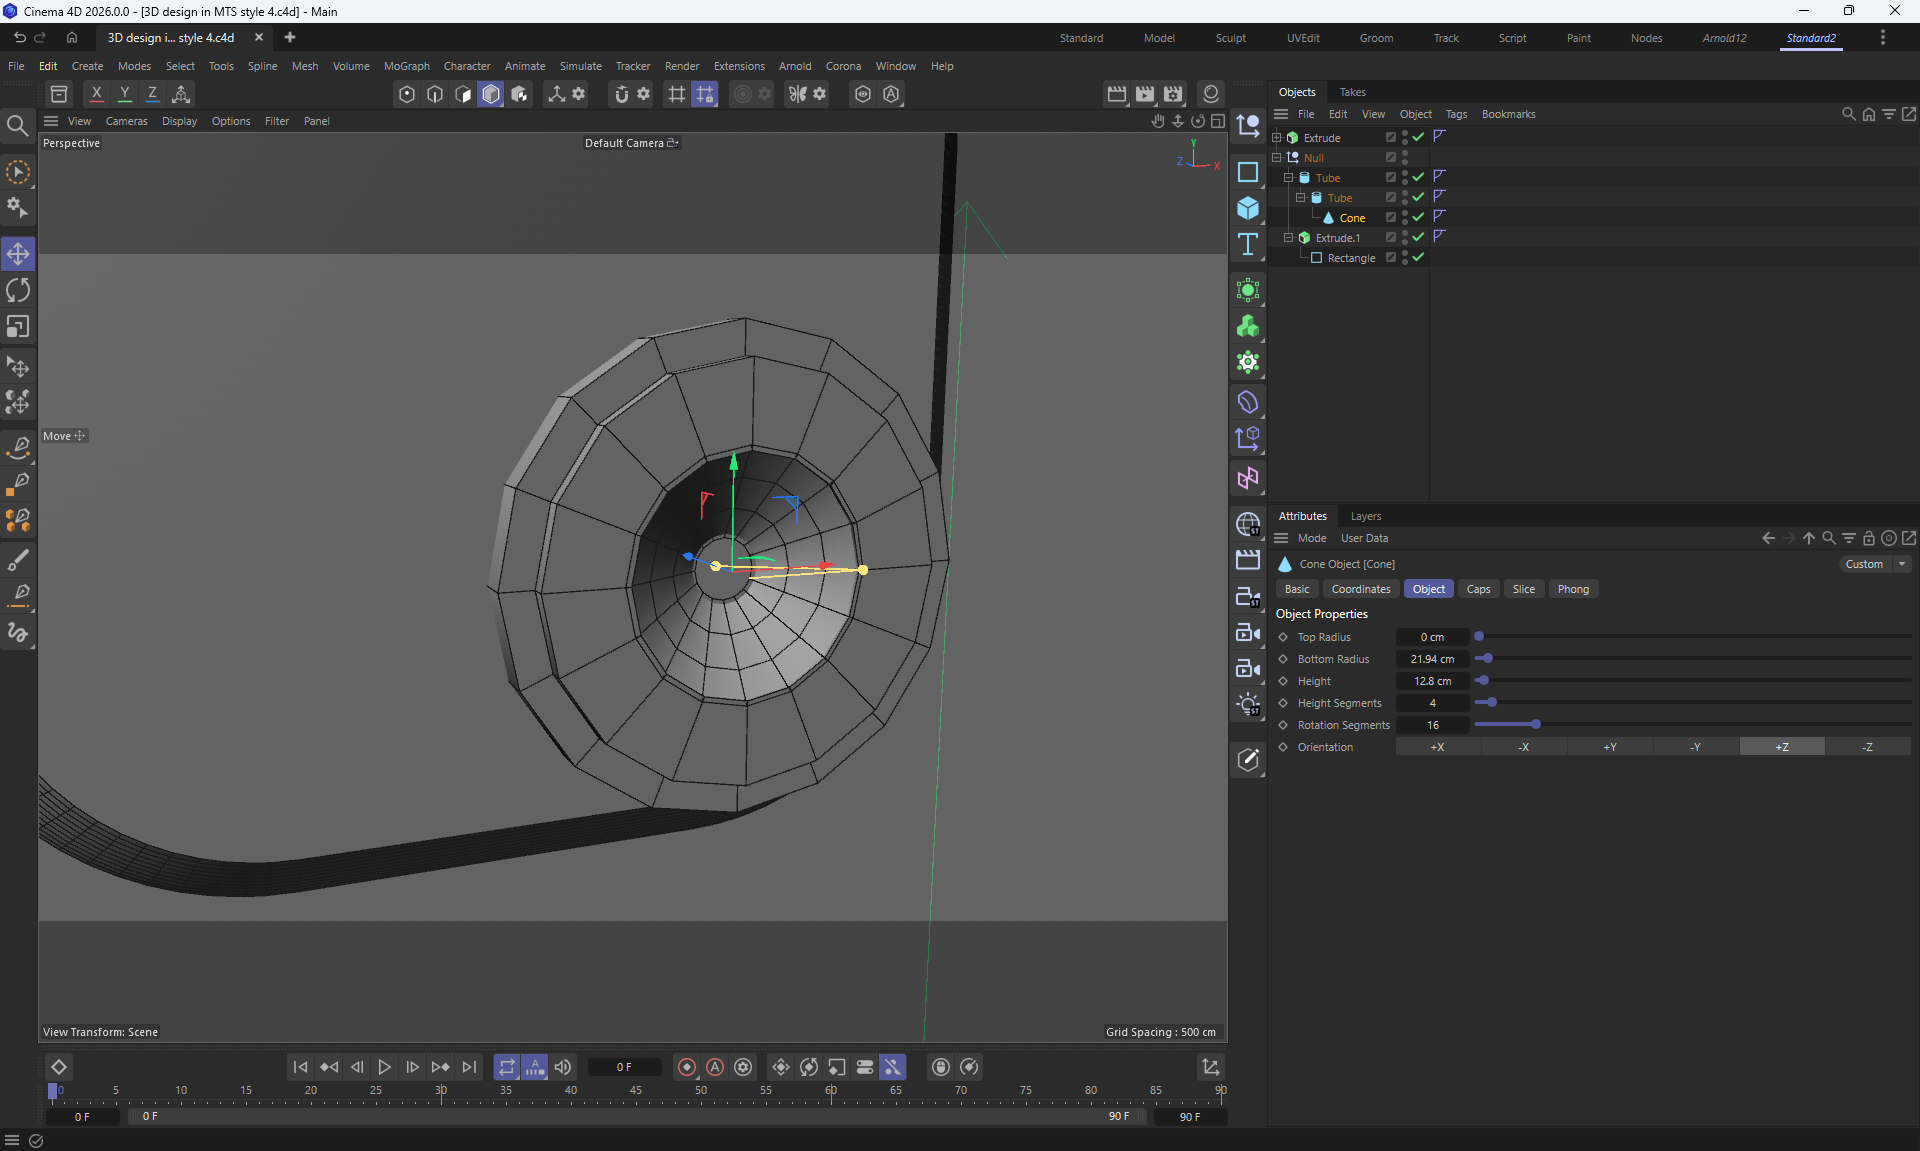The width and height of the screenshot is (1920, 1151).
Task: Activate the Move tool
Action: coord(18,254)
